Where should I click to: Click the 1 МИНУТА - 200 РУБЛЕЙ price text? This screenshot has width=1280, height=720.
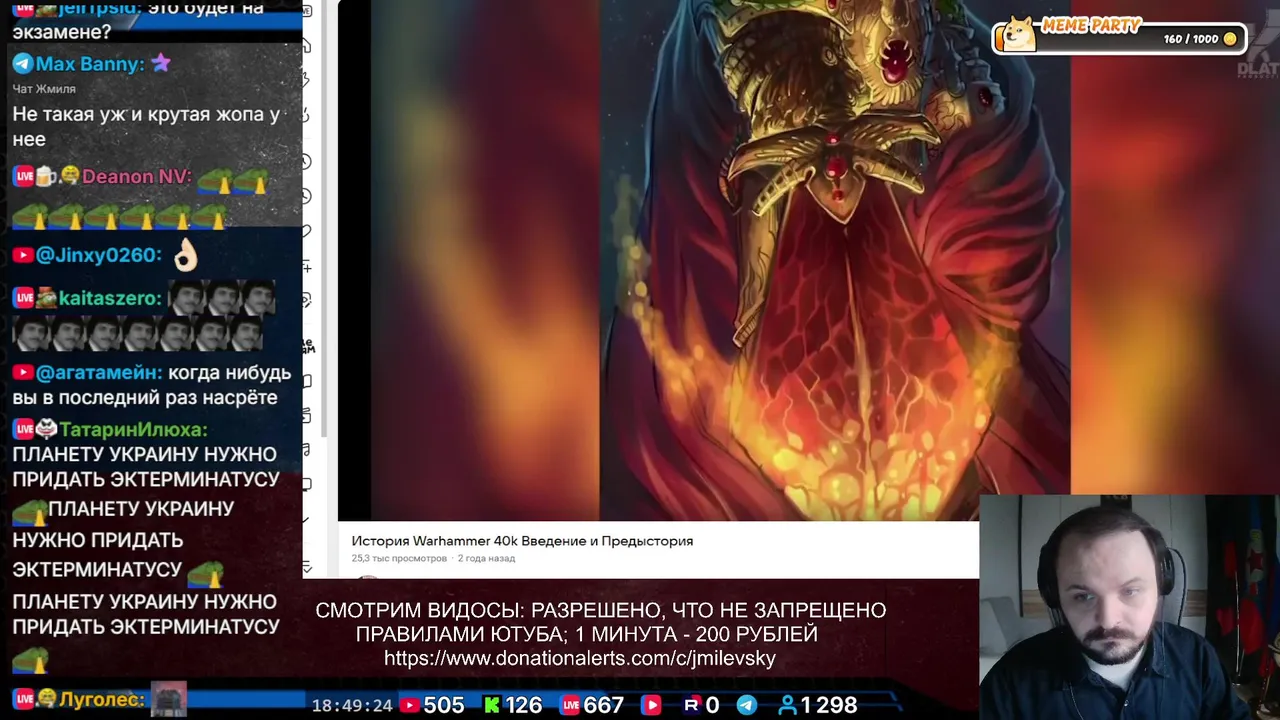click(697, 635)
